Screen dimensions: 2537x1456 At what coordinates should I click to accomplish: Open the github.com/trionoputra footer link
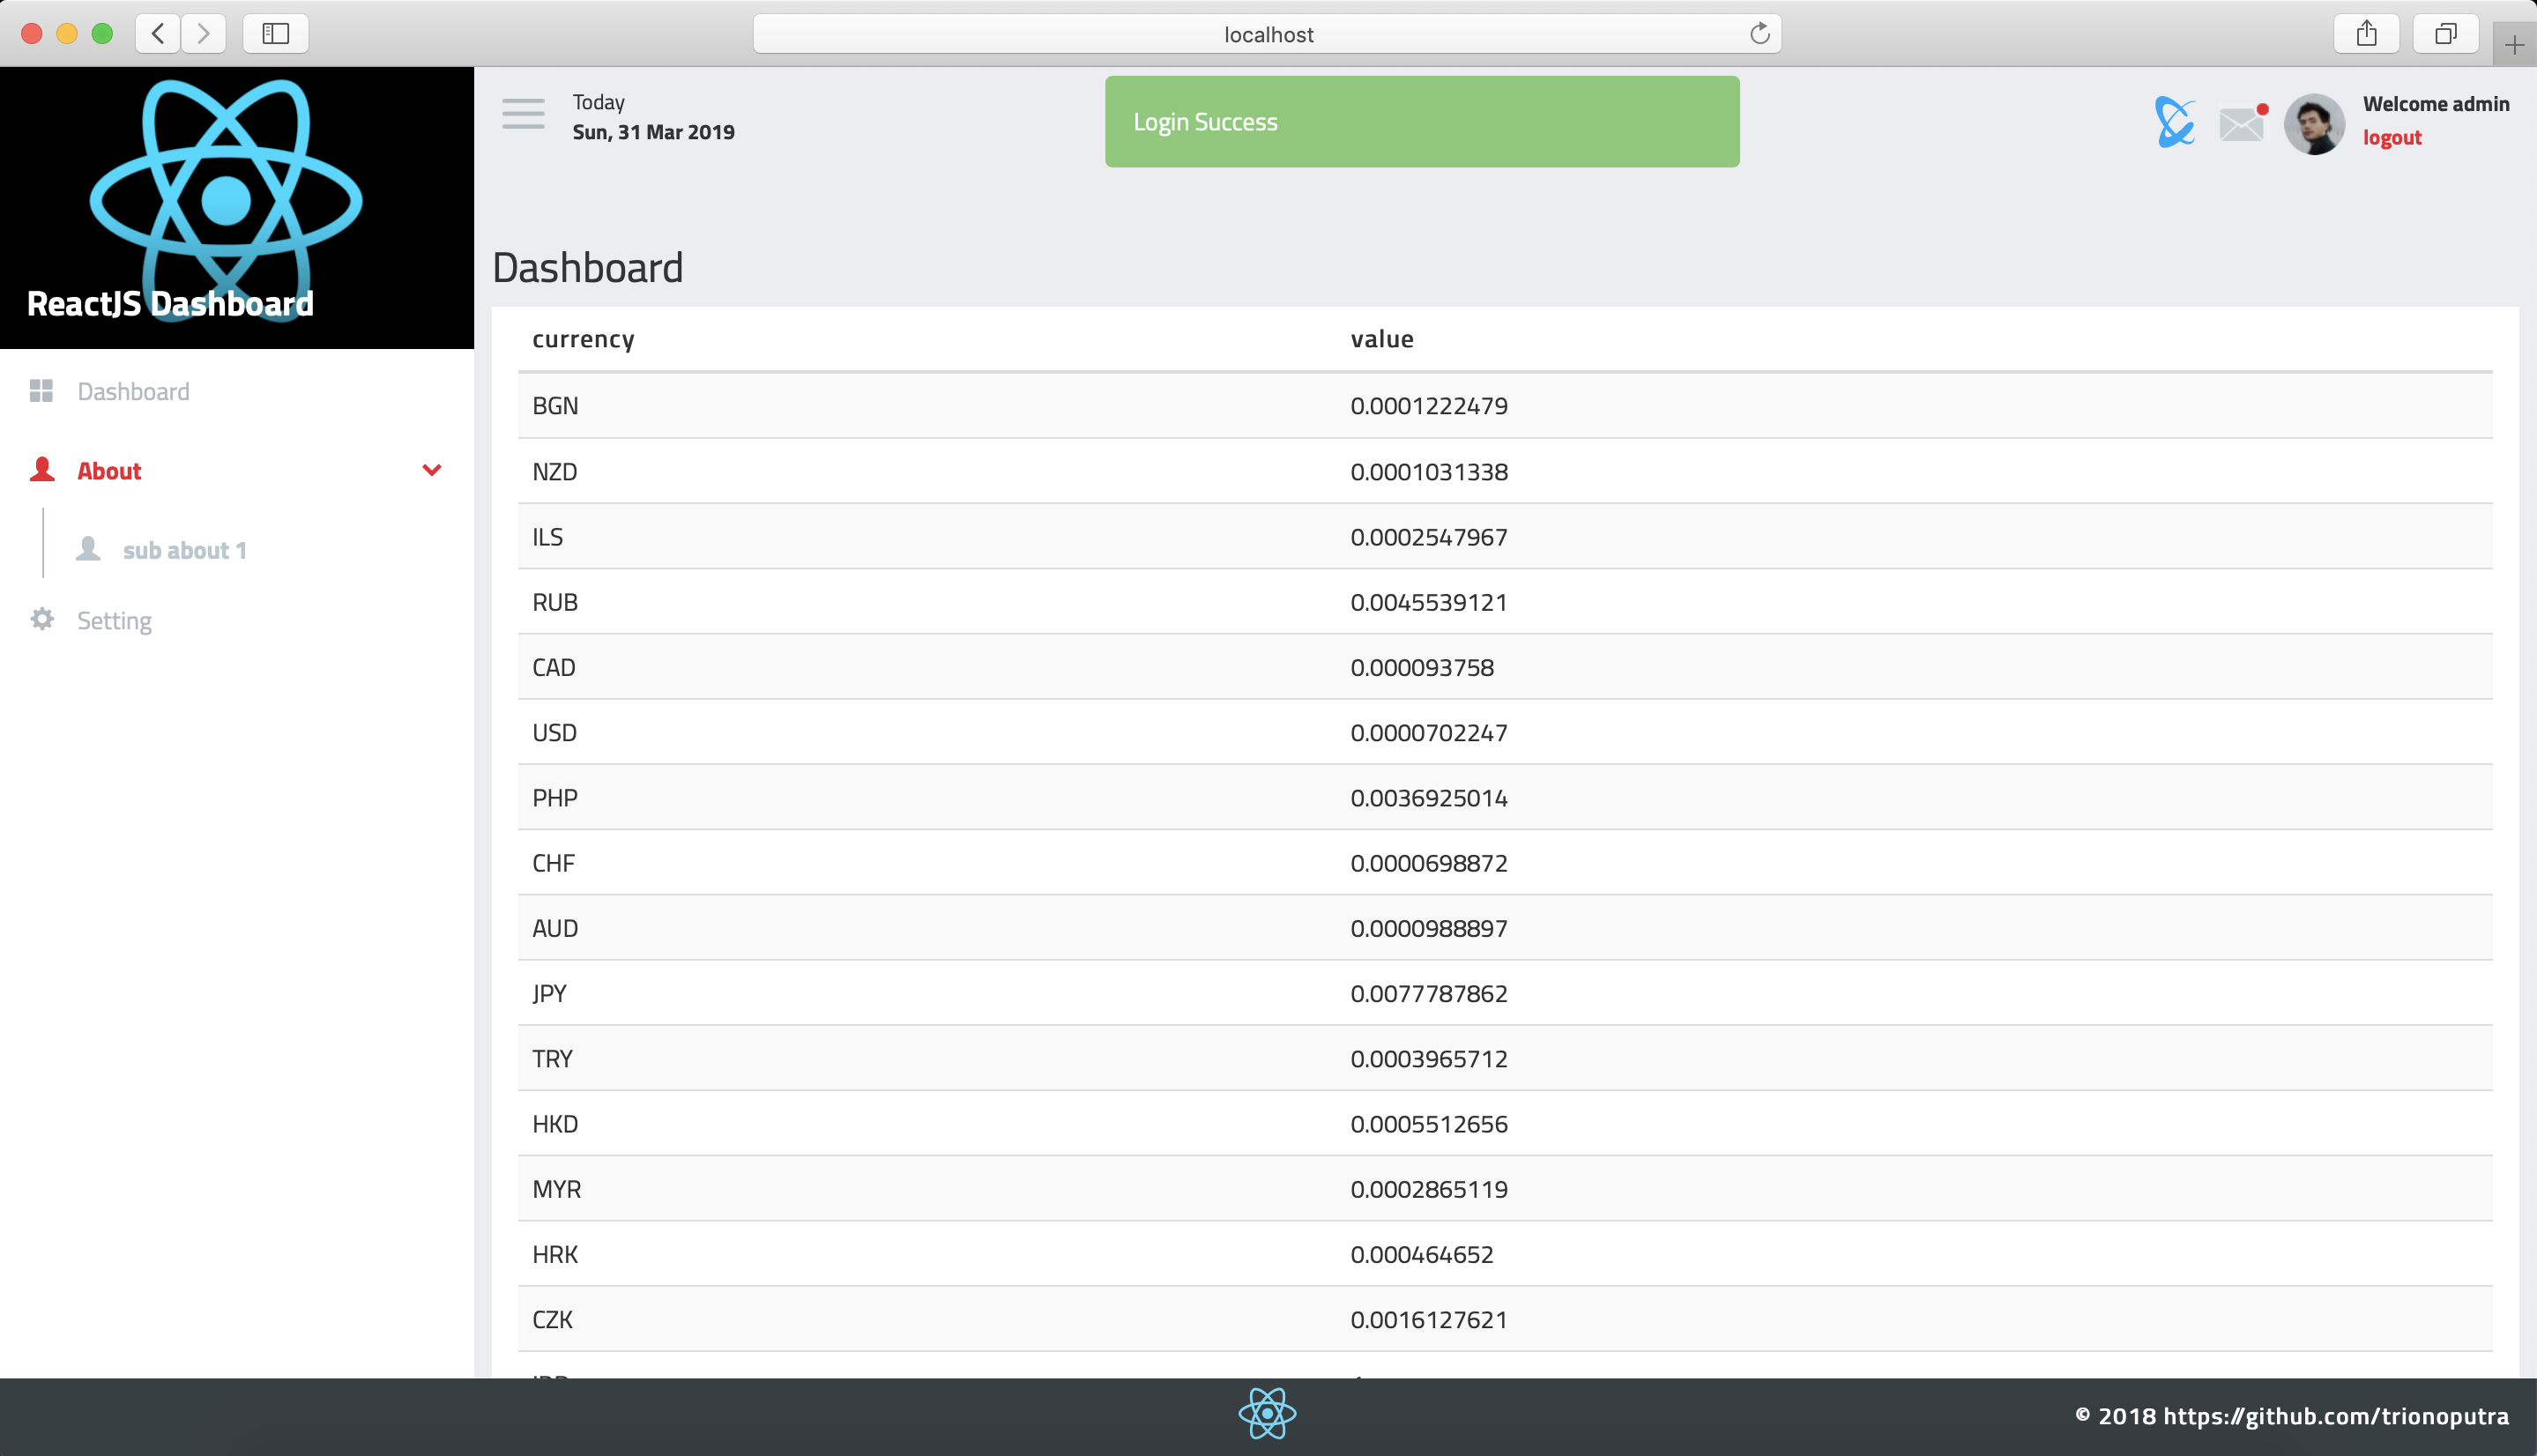[x=2335, y=1416]
